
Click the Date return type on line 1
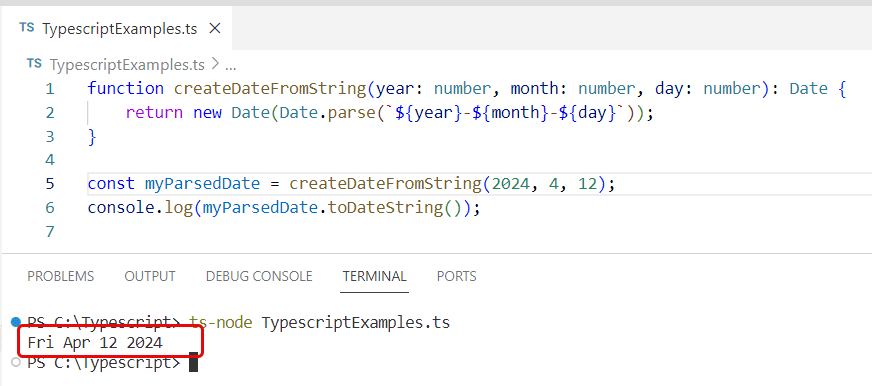809,89
